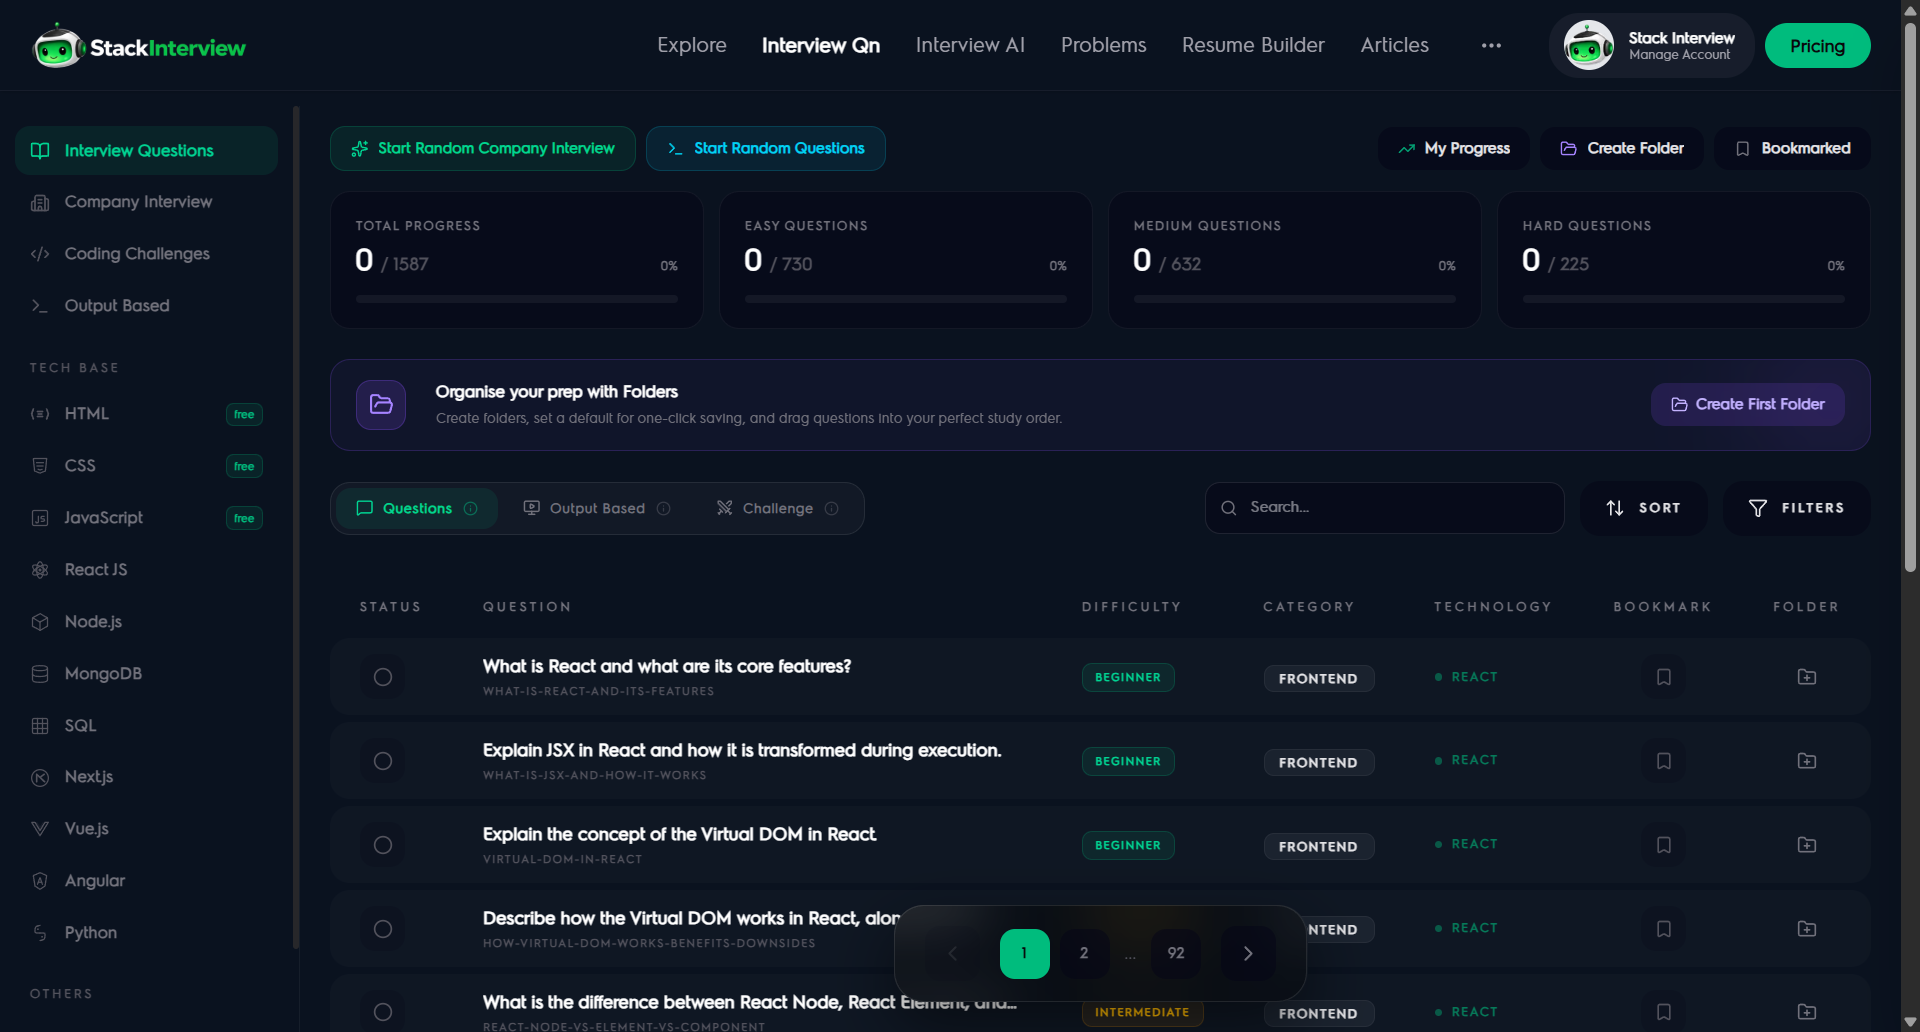Click the Easy Questions progress bar
This screenshot has height=1032, width=1920.
pos(906,298)
